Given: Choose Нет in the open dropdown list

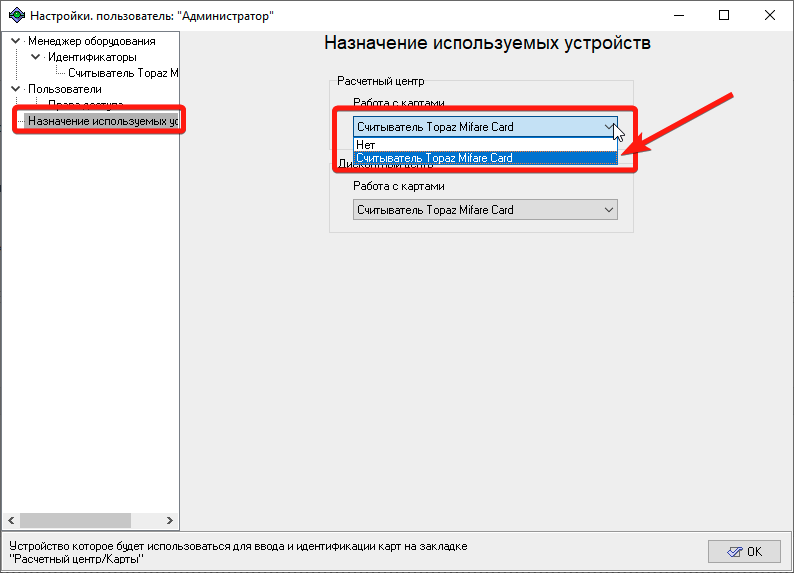Looking at the screenshot, I should (x=485, y=145).
